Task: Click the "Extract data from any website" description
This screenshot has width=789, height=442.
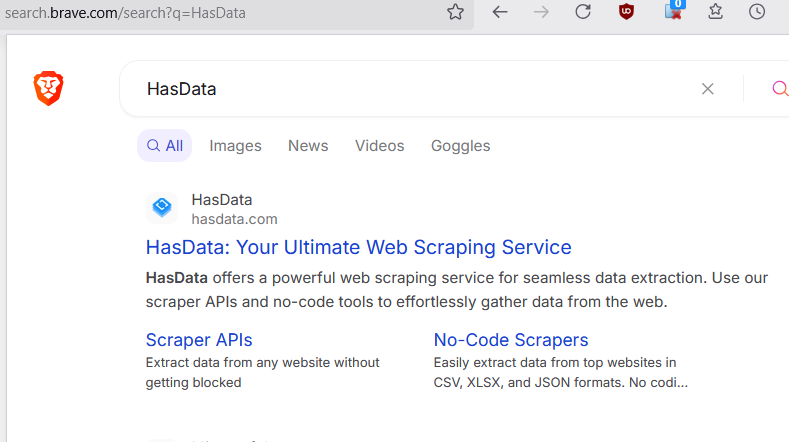Action: click(x=262, y=373)
